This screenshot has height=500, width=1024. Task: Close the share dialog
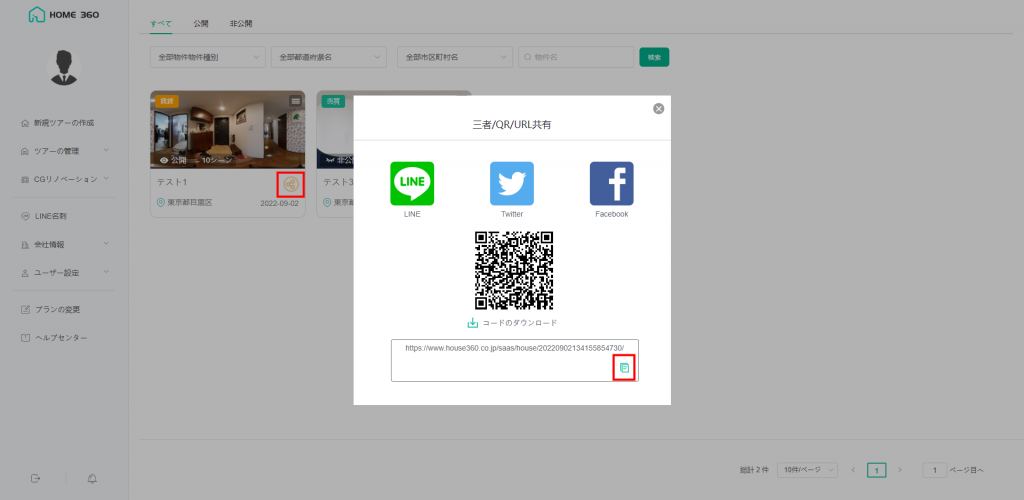[658, 108]
